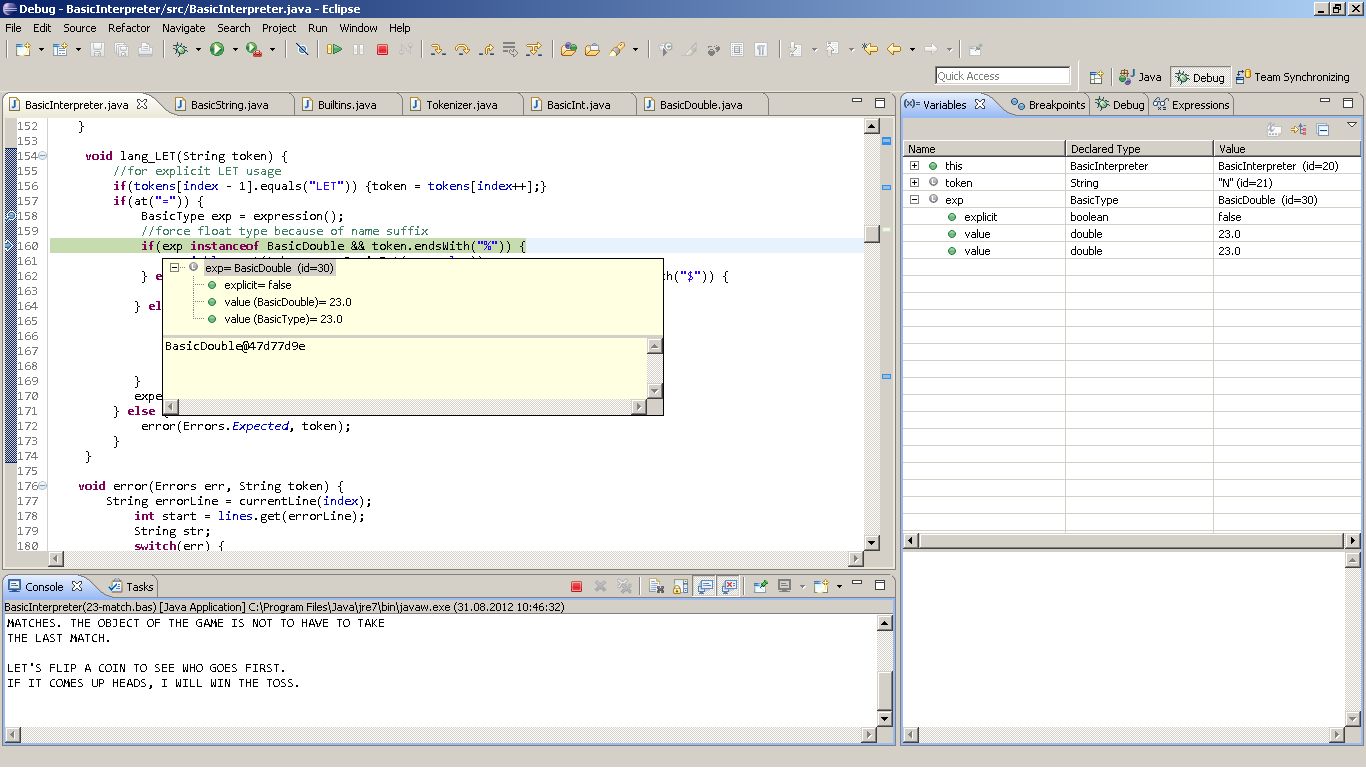Open the Open Console dropdown arrow
The width and height of the screenshot is (1366, 768).
tap(839, 587)
